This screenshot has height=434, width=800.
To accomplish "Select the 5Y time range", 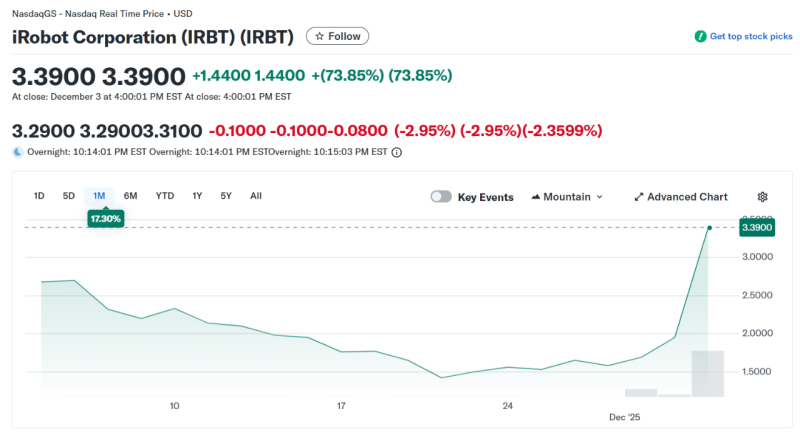I will [226, 196].
